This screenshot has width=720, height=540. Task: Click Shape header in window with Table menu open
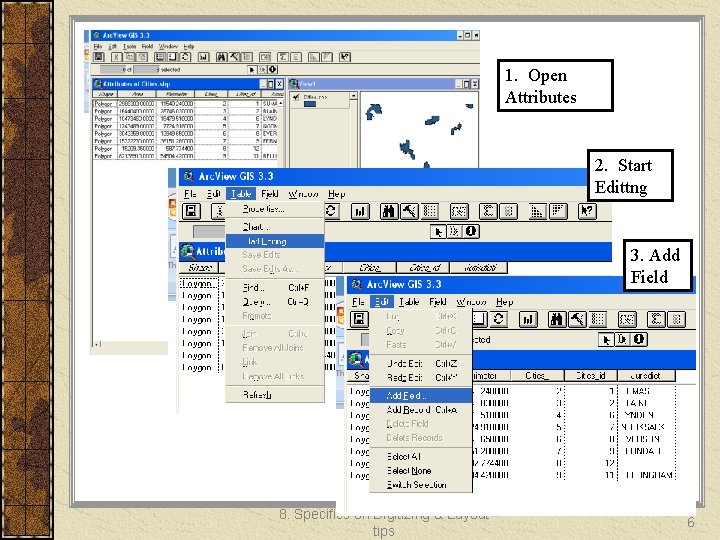click(x=200, y=268)
